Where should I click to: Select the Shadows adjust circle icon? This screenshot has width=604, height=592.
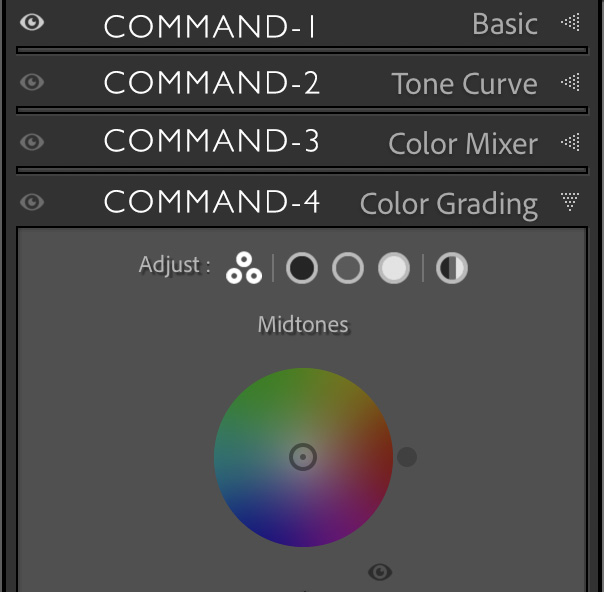click(x=302, y=268)
